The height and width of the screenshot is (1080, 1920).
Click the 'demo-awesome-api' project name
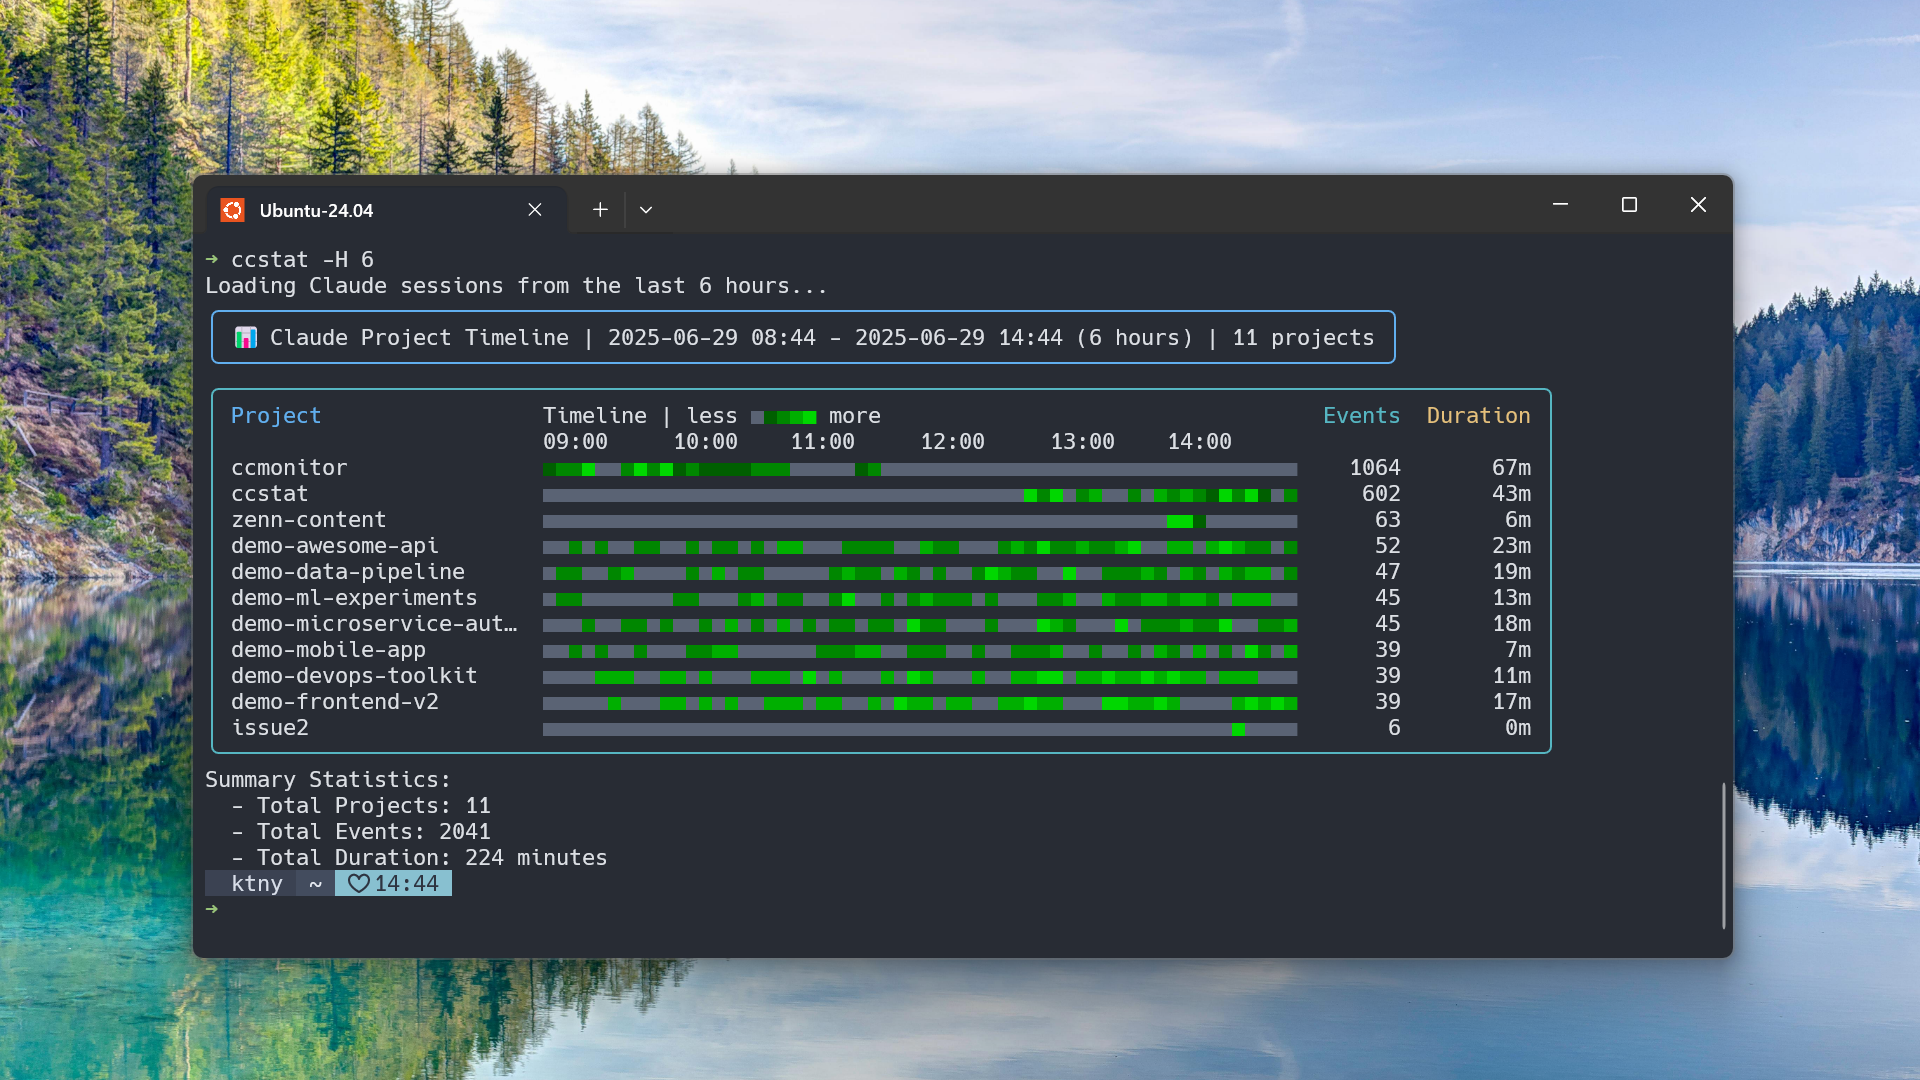tap(335, 546)
